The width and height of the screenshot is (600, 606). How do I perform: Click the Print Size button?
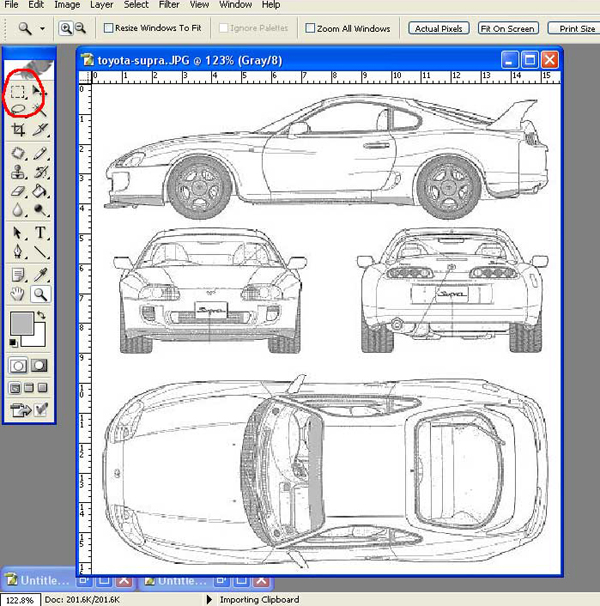point(574,28)
